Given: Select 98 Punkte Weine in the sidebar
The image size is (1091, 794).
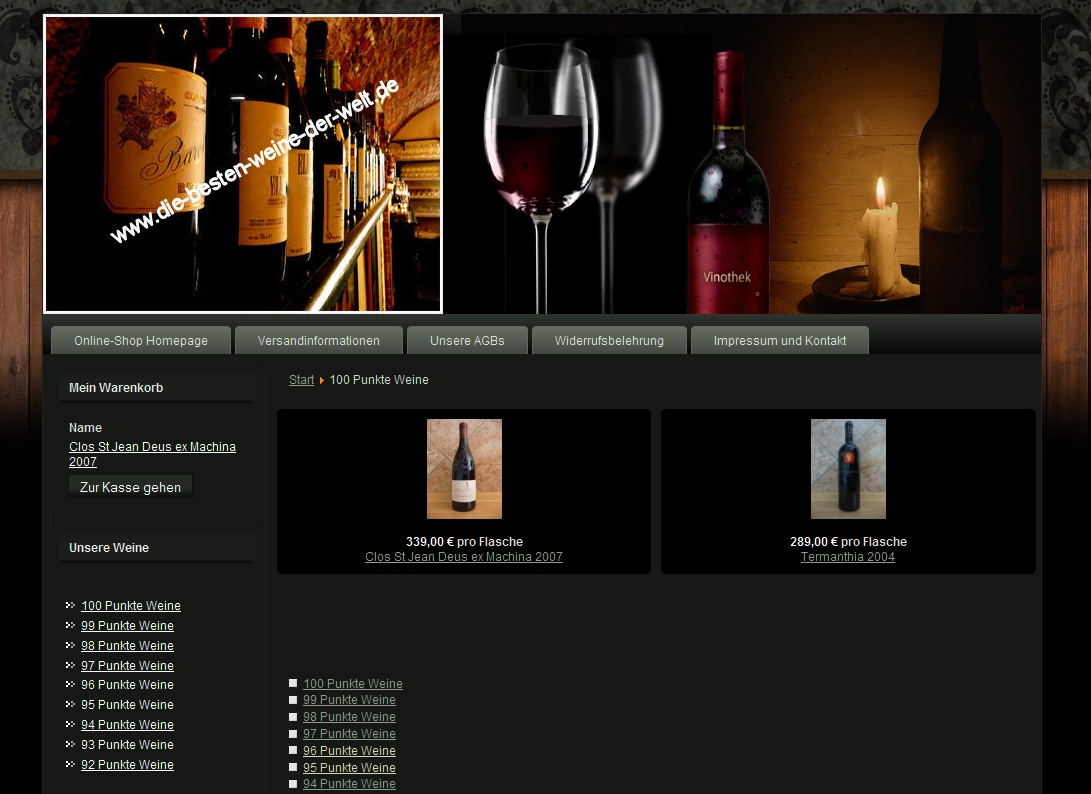Looking at the screenshot, I should pyautogui.click(x=127, y=646).
